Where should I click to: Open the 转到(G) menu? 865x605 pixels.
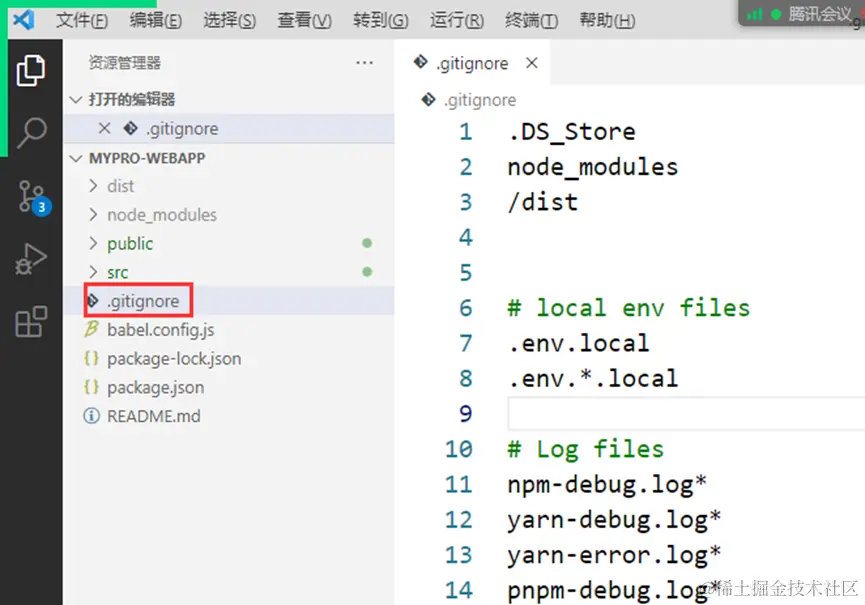coord(381,20)
